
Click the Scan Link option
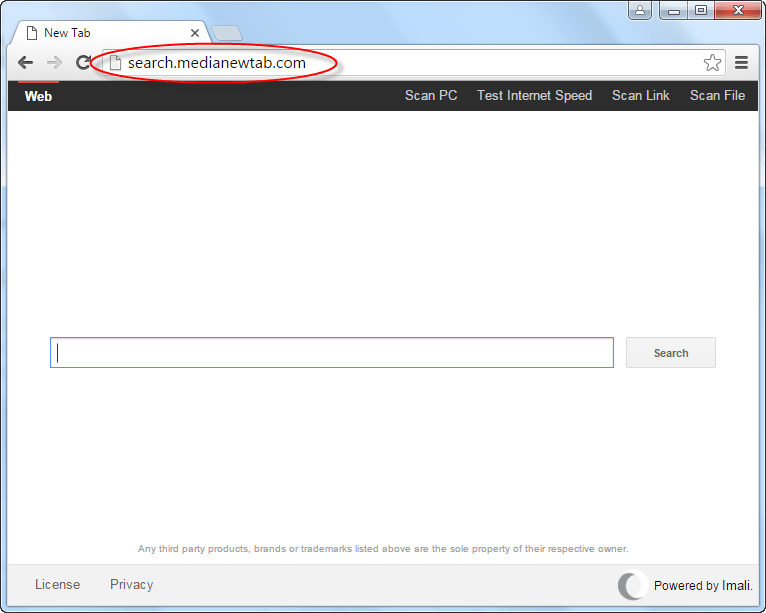[x=640, y=95]
